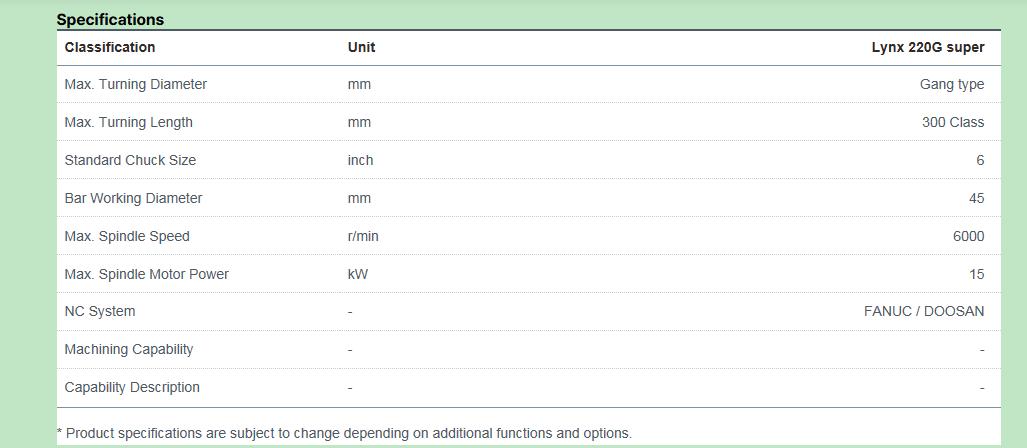Select the Max. Turning Length label

click(x=128, y=122)
